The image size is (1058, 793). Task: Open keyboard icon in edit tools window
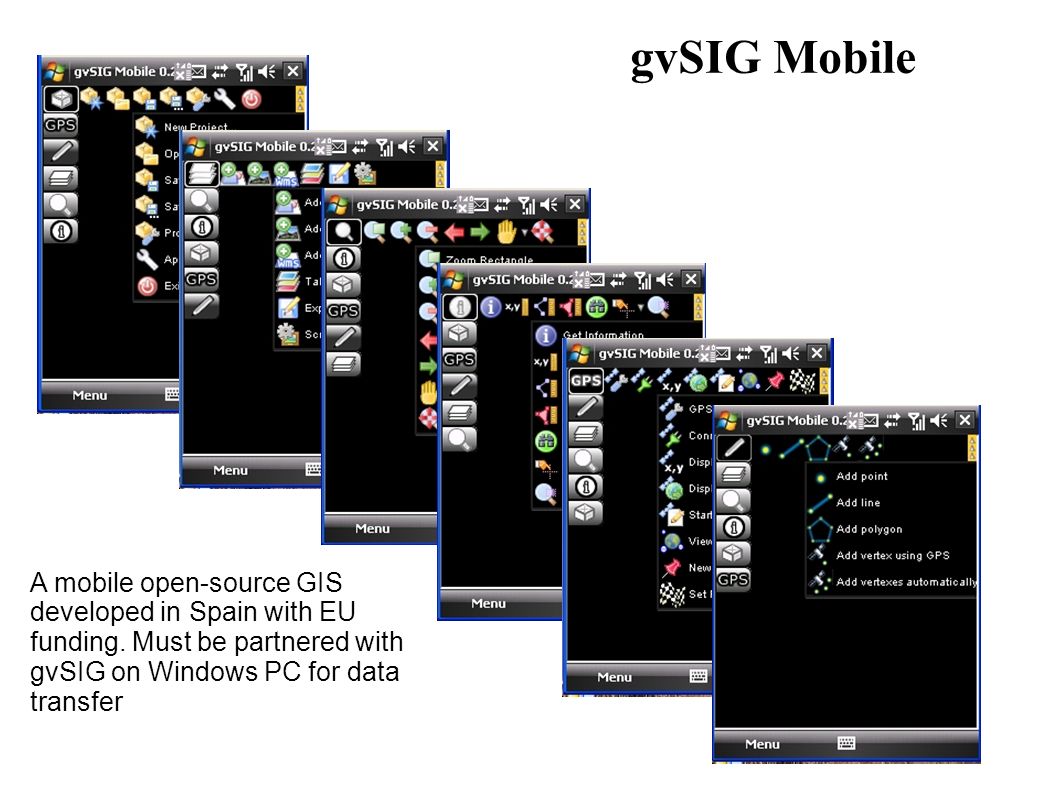coord(846,743)
